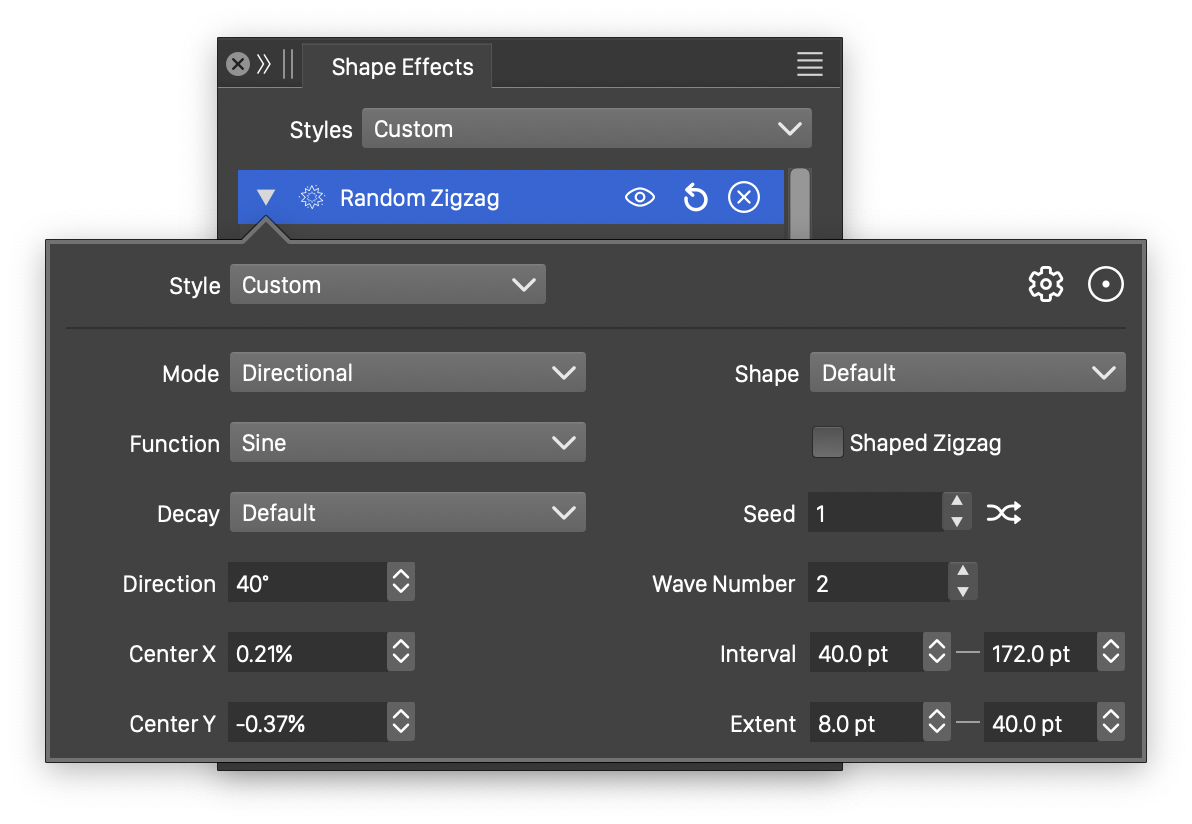Open the Function dropdown set to Sine
This screenshot has height=824, width=1192.
click(x=407, y=443)
